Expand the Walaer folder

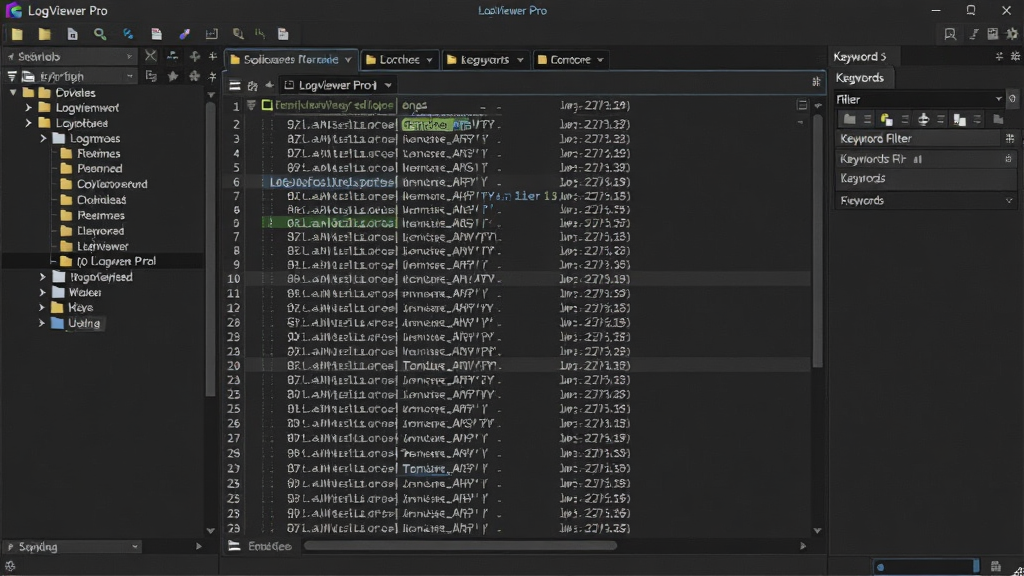[x=42, y=292]
